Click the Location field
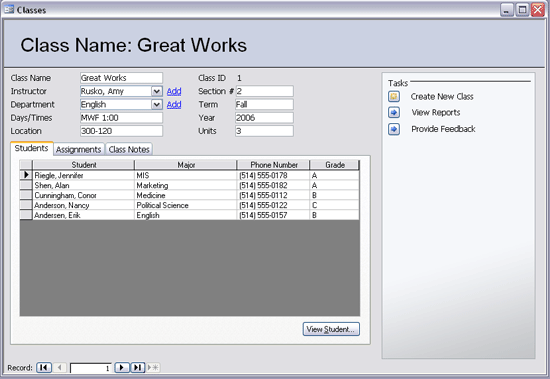 [121, 131]
